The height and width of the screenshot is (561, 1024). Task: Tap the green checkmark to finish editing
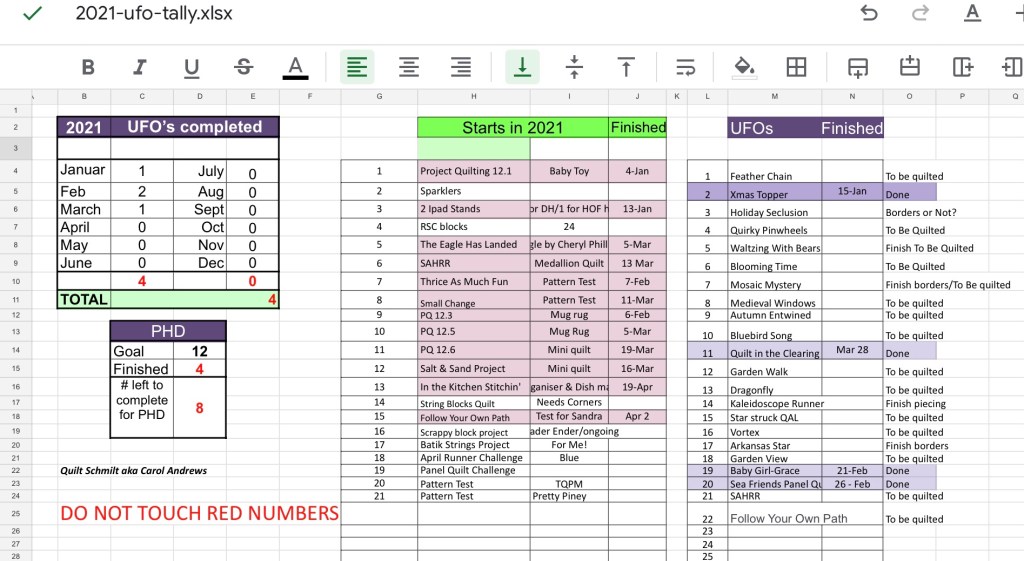tap(32, 13)
